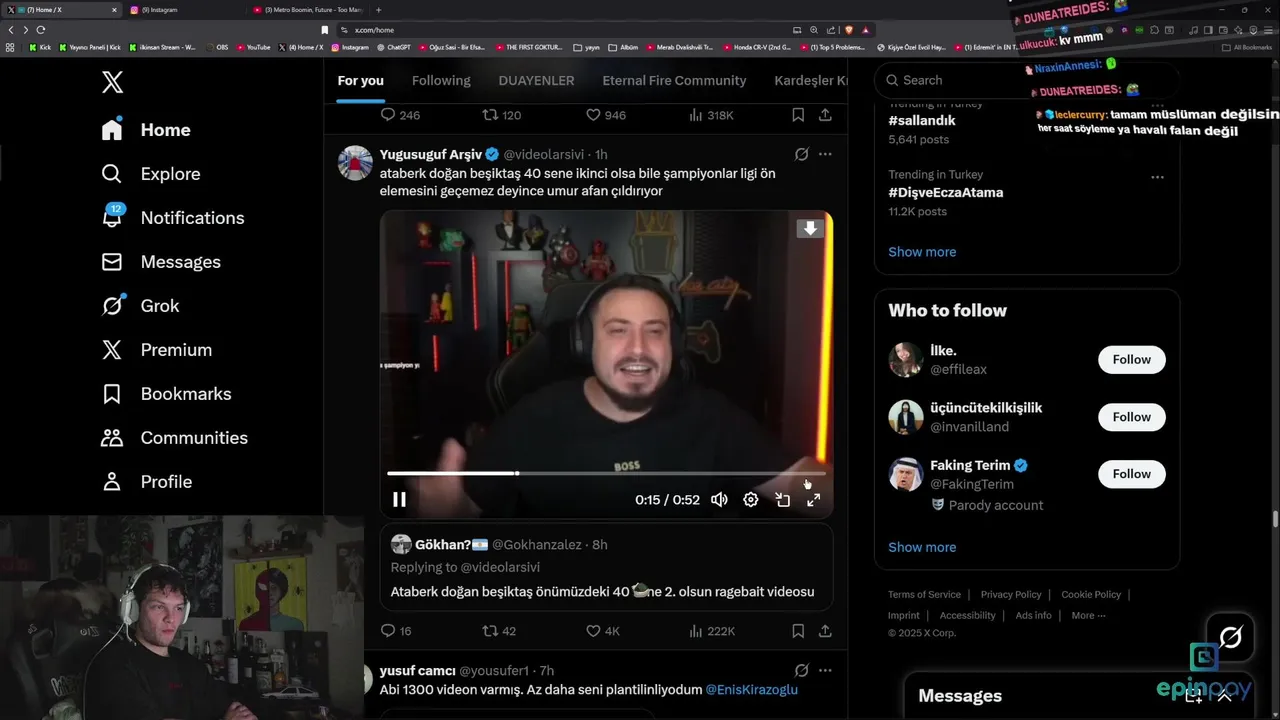1280x720 pixels.
Task: Click the X logo in the sidebar
Action: [113, 82]
